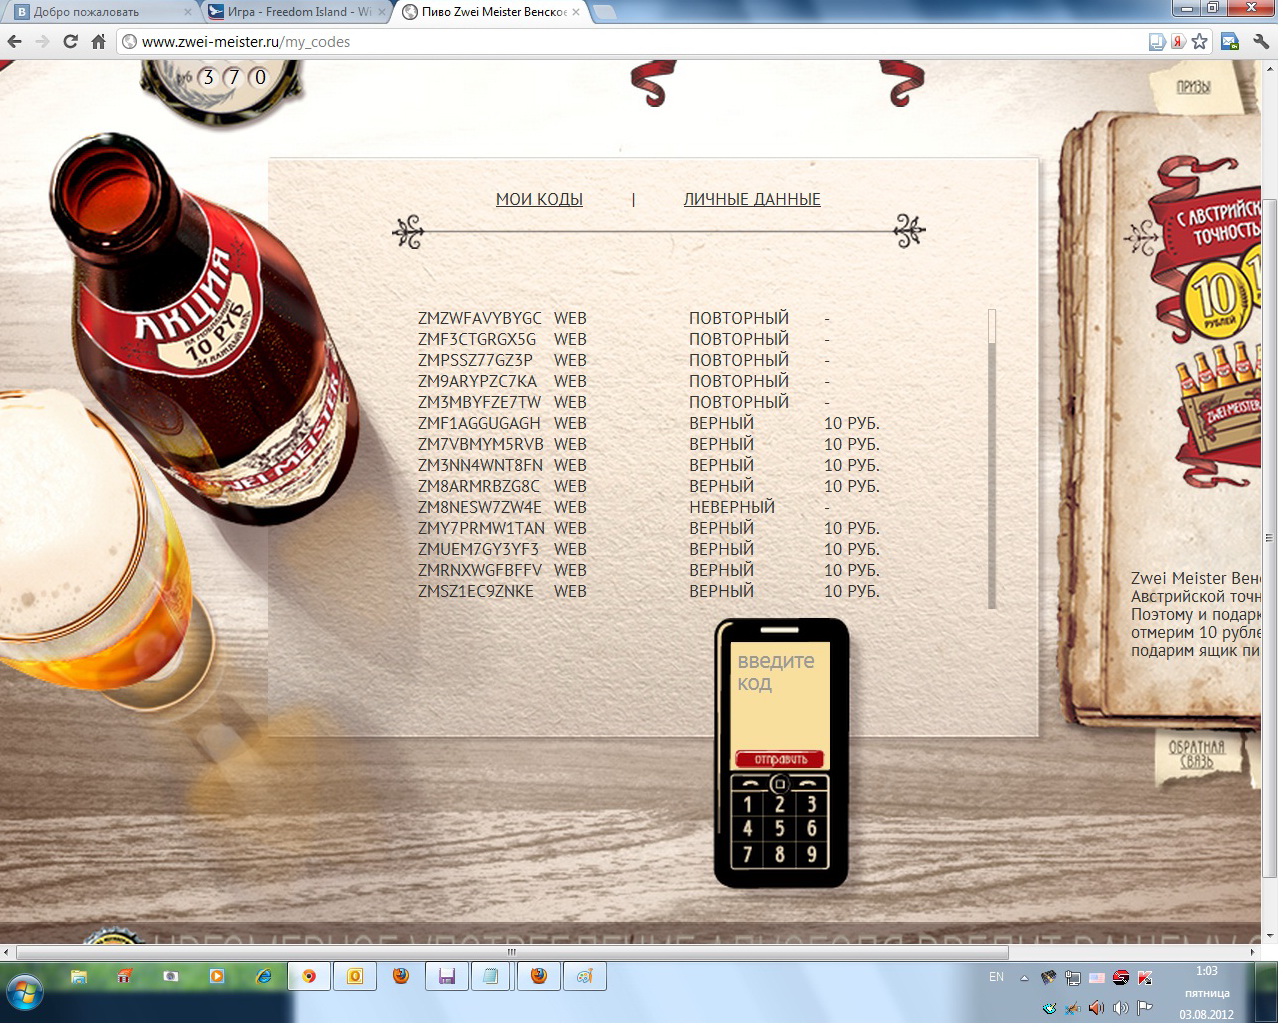This screenshot has height=1029, width=1283.
Task: Tap digit 5 on the phone keypad
Action: [x=780, y=829]
